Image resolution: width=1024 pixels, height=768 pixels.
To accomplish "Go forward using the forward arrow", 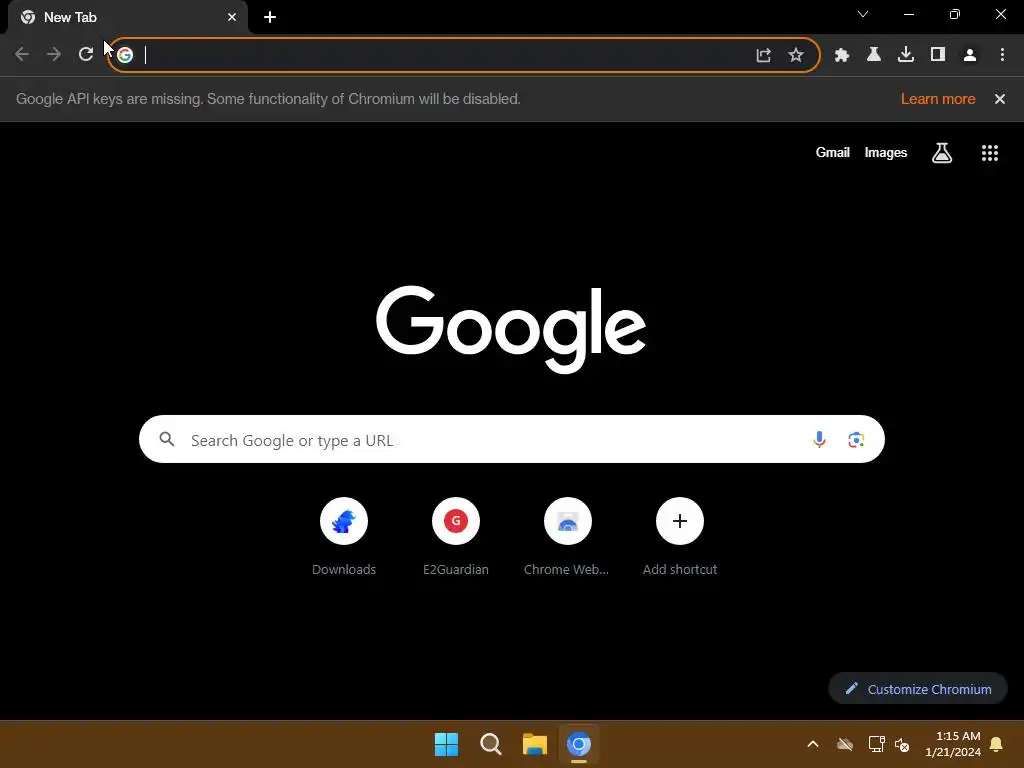I will [54, 54].
